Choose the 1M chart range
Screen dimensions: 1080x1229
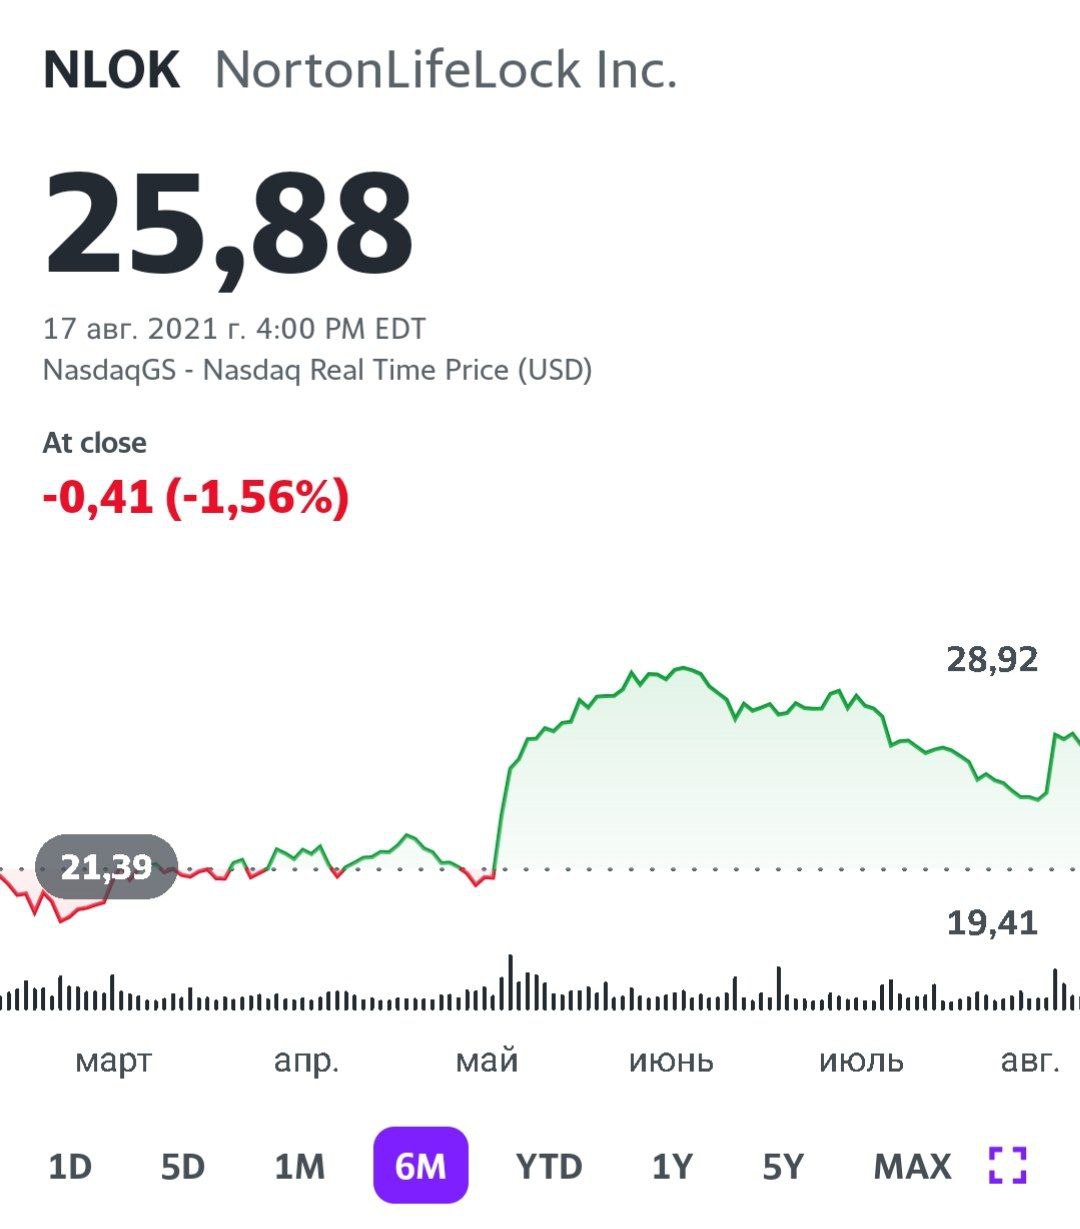click(x=300, y=1166)
